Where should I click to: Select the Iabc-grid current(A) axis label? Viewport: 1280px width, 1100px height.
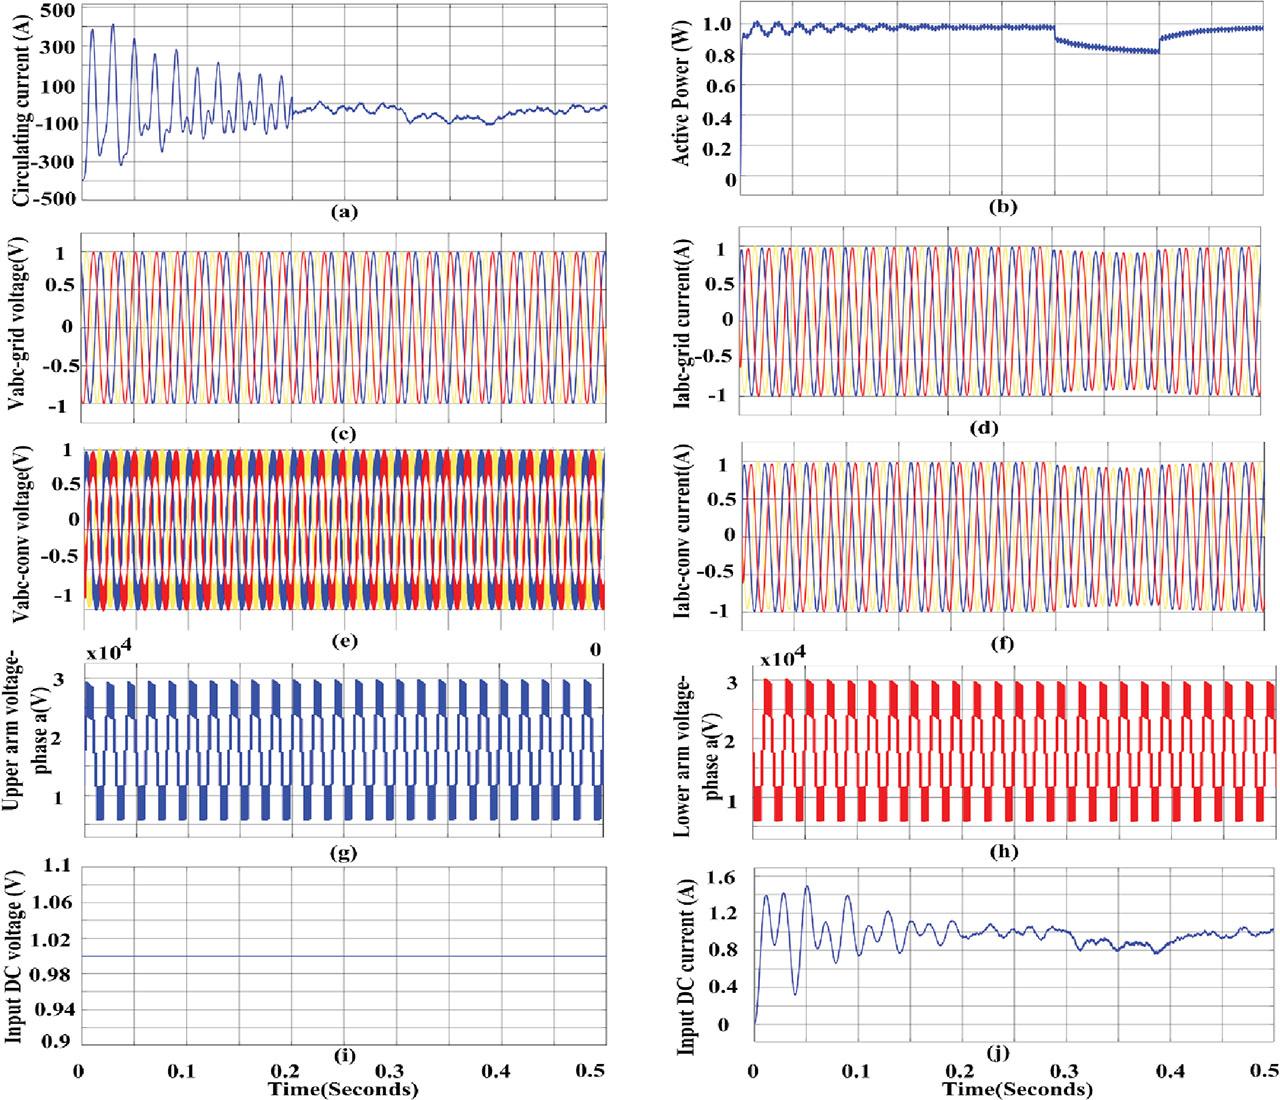point(687,325)
